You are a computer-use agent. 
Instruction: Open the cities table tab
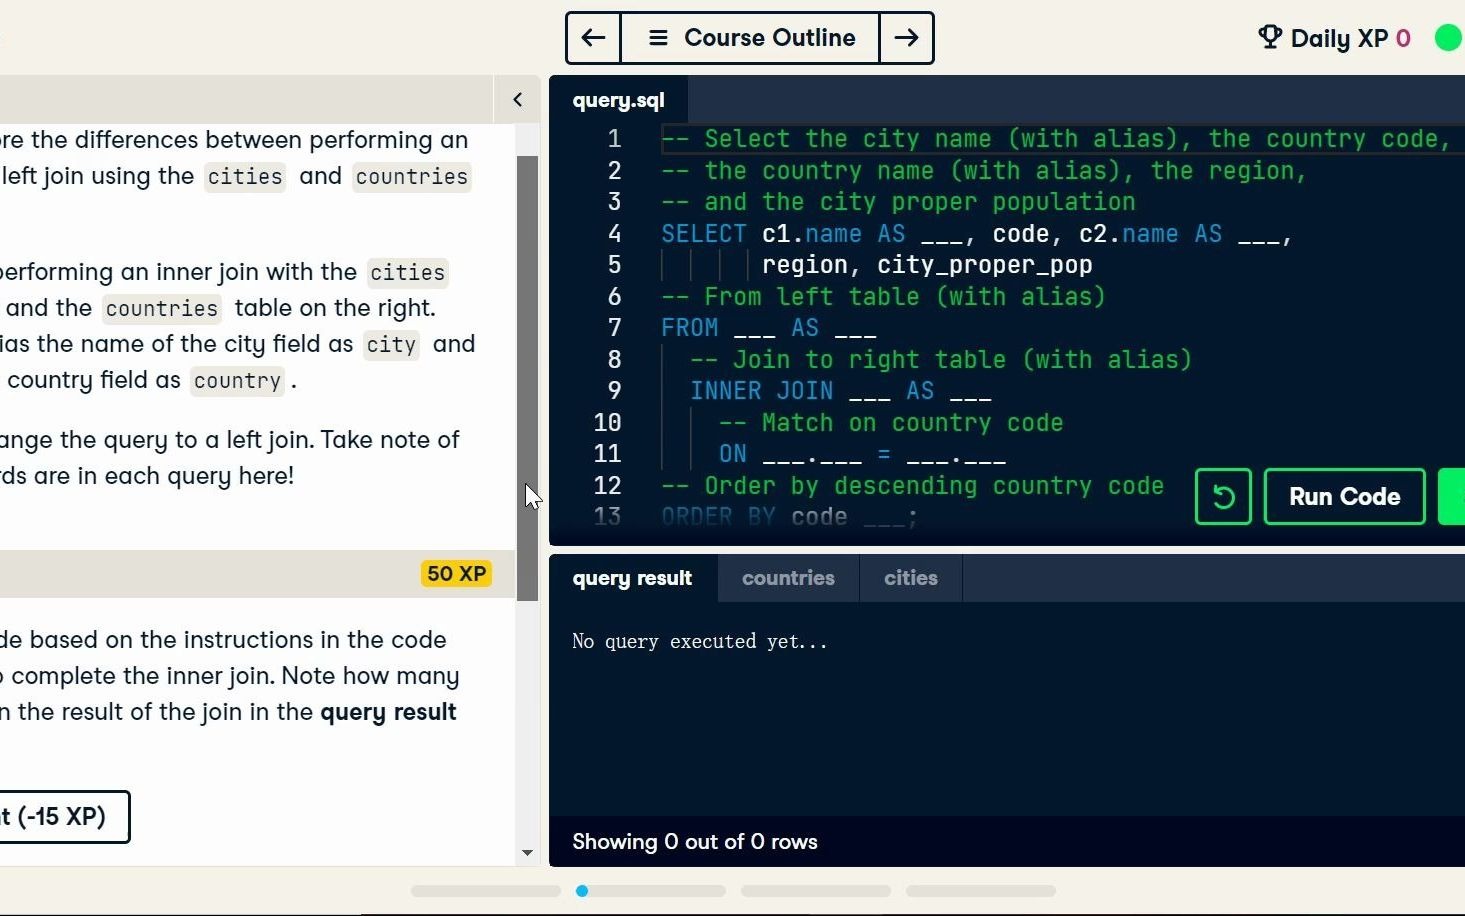910,578
